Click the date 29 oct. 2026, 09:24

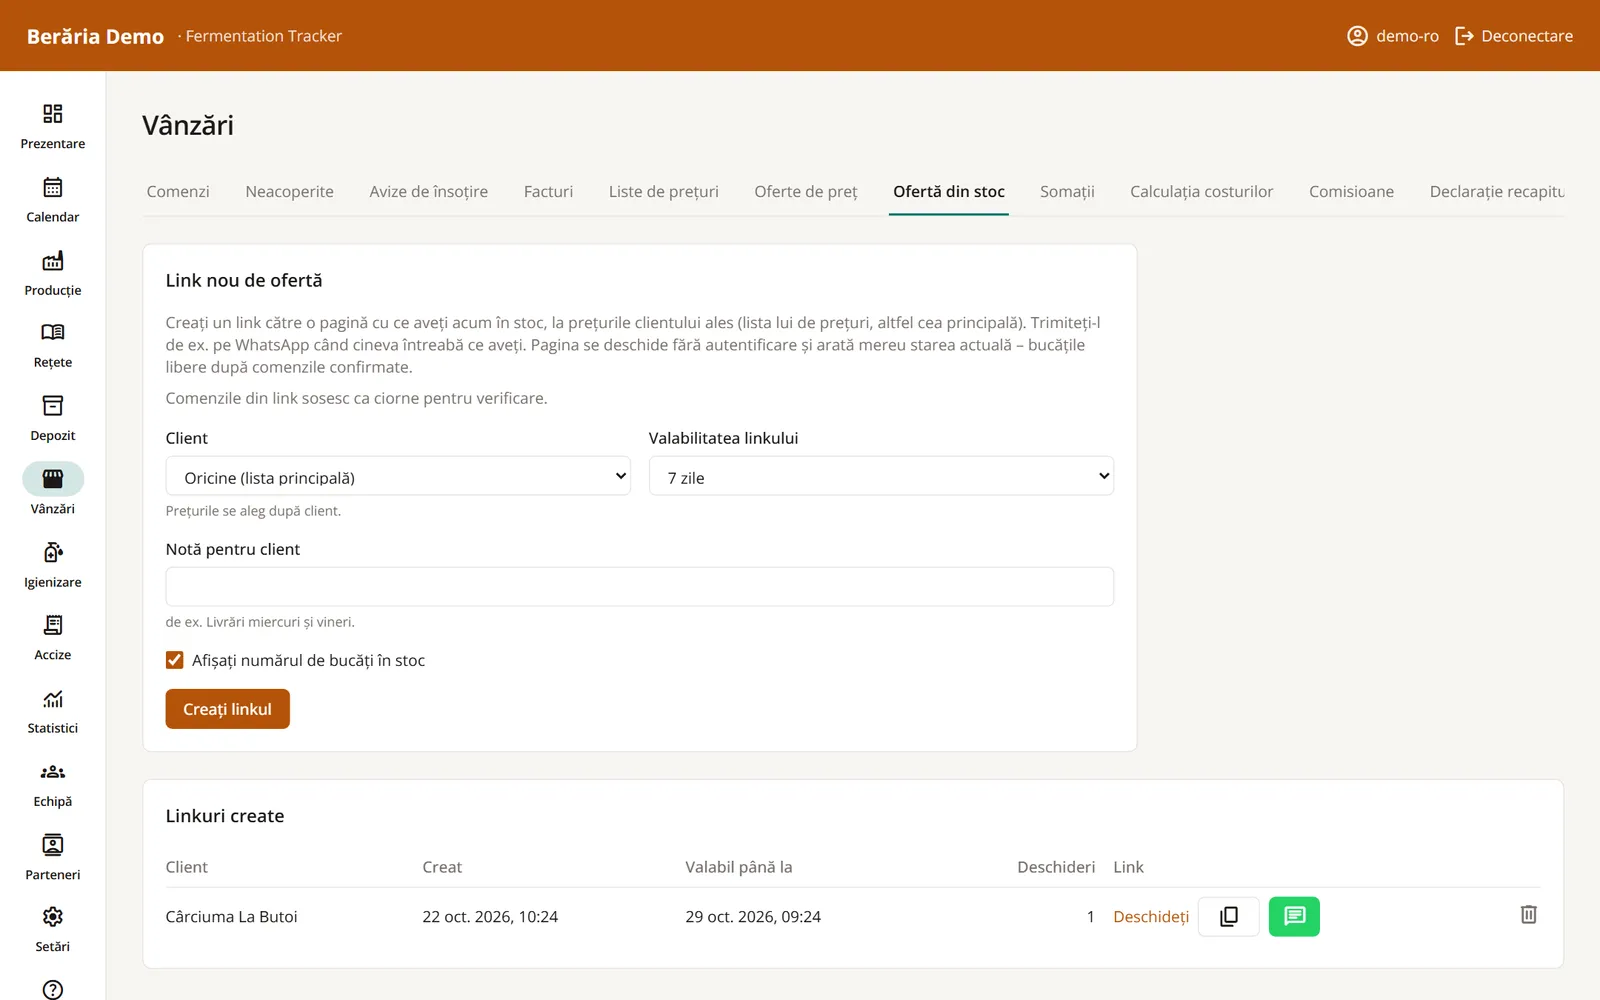753,917
